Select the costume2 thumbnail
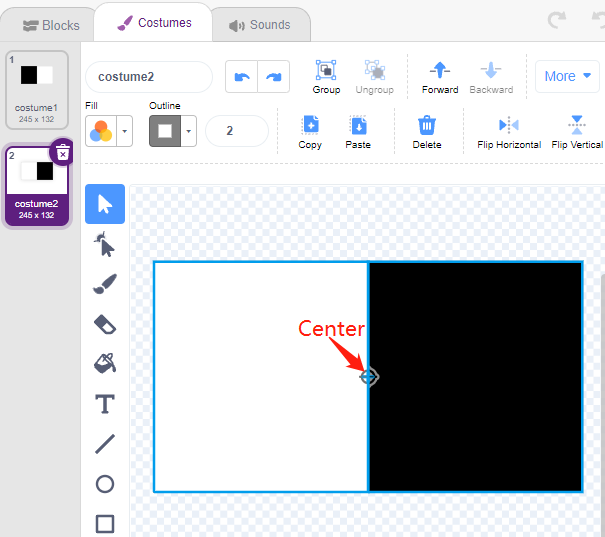The image size is (605, 537). [37, 186]
